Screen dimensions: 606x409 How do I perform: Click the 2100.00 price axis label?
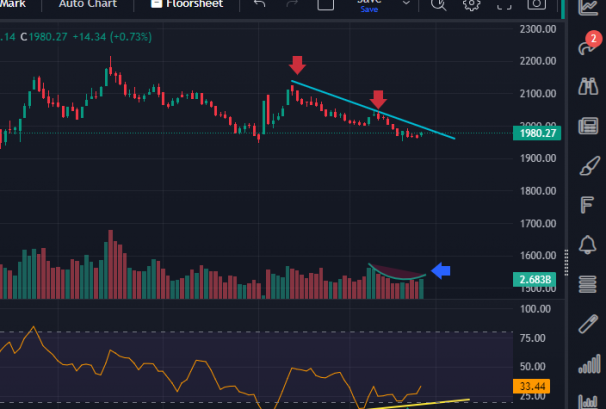coord(538,94)
